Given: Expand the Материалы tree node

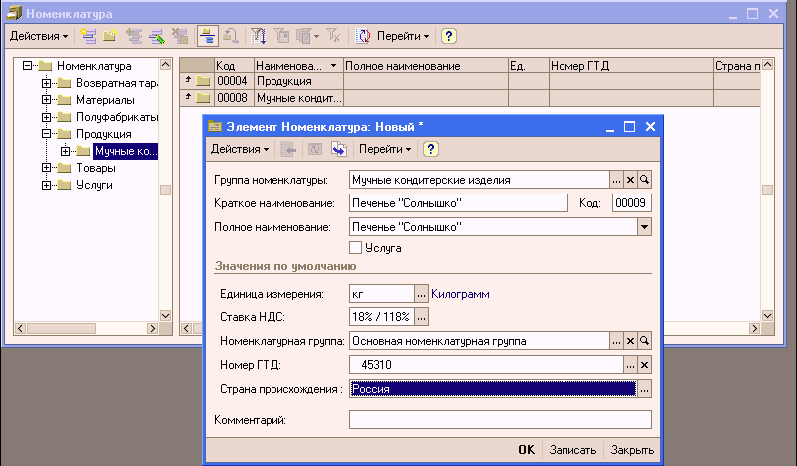Looking at the screenshot, I should pos(46,100).
